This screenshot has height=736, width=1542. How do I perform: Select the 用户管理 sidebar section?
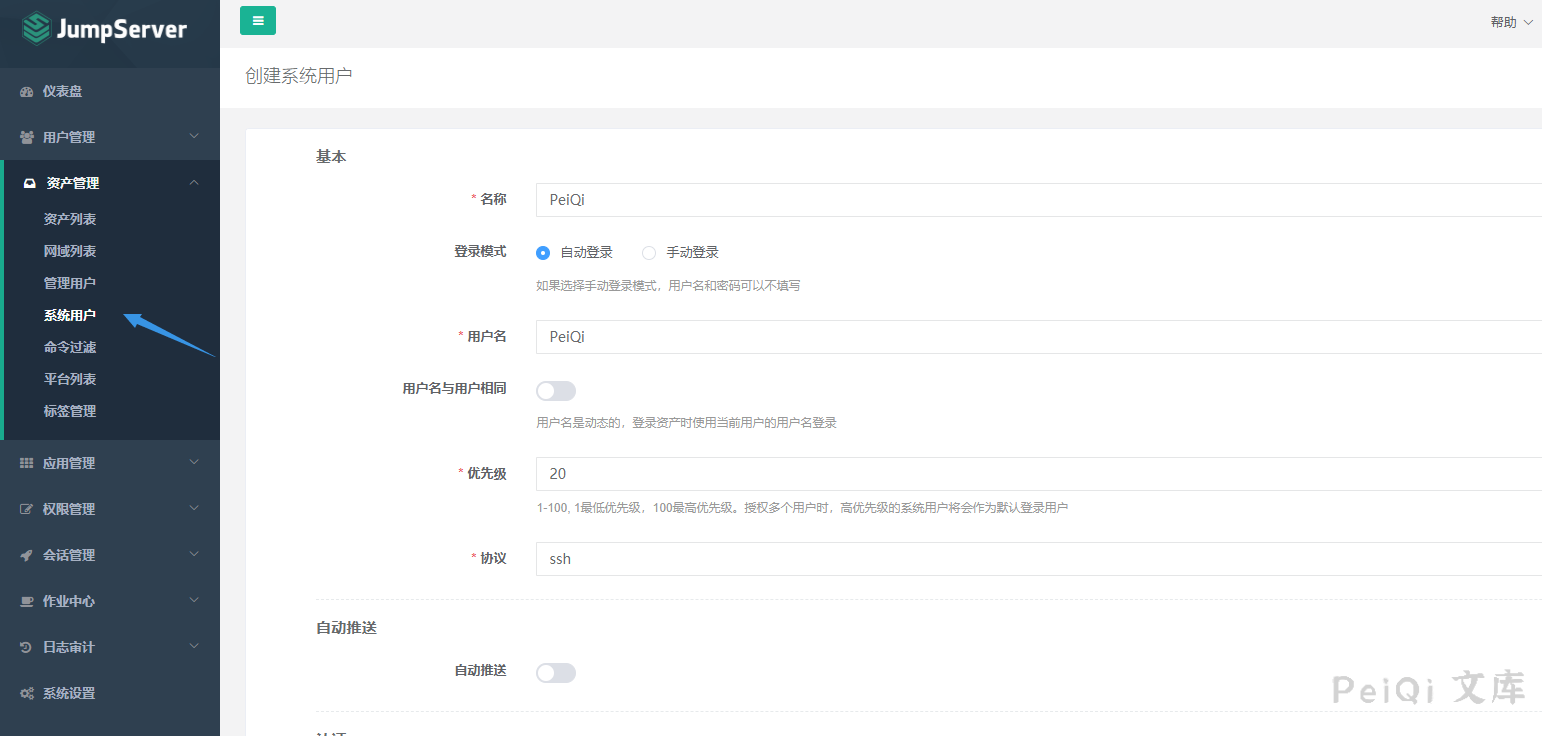coord(71,137)
